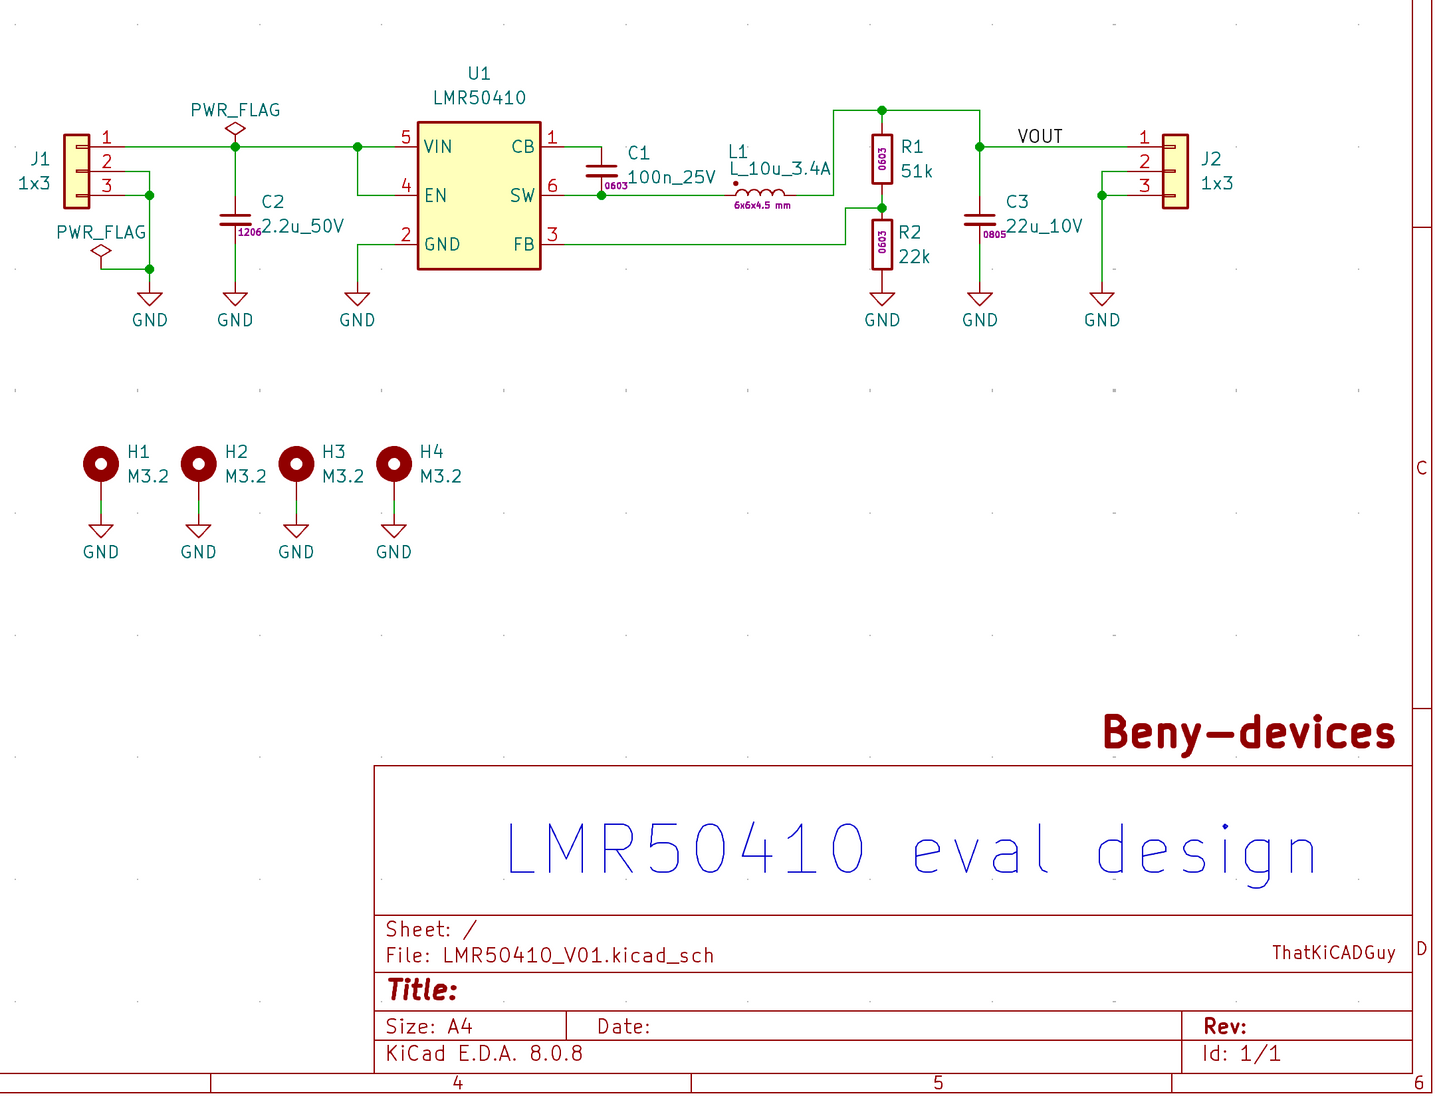This screenshot has width=1445, height=1110.
Task: Select the J1 input connector symbol
Action: coord(76,171)
